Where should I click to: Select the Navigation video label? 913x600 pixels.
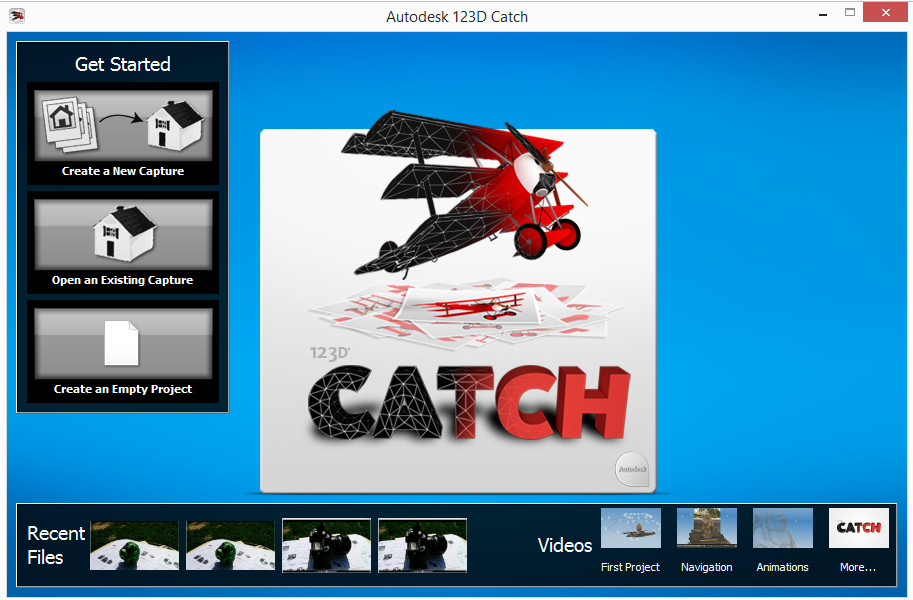pyautogui.click(x=706, y=567)
